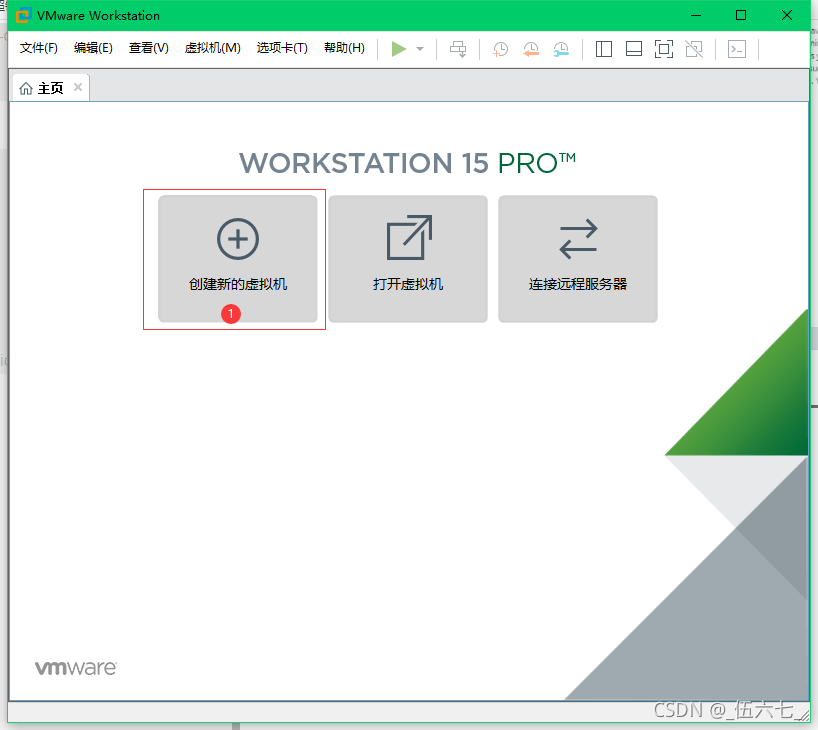Click the Unity mode toolbar icon
The height and width of the screenshot is (730, 818).
click(694, 49)
